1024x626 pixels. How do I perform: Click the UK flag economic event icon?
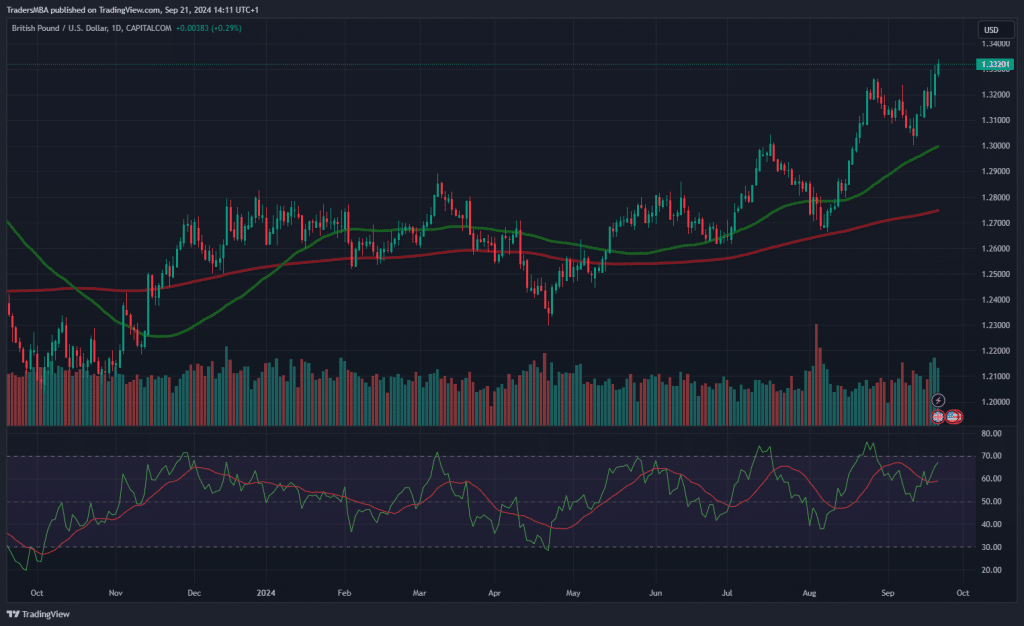[x=938, y=415]
